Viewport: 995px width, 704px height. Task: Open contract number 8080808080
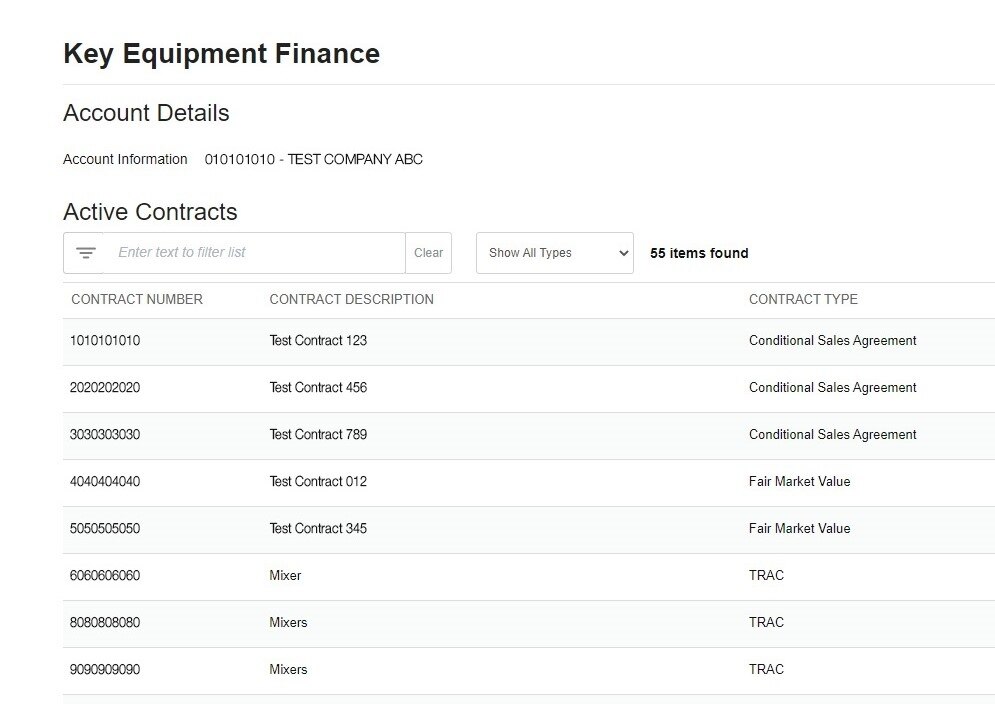point(105,623)
